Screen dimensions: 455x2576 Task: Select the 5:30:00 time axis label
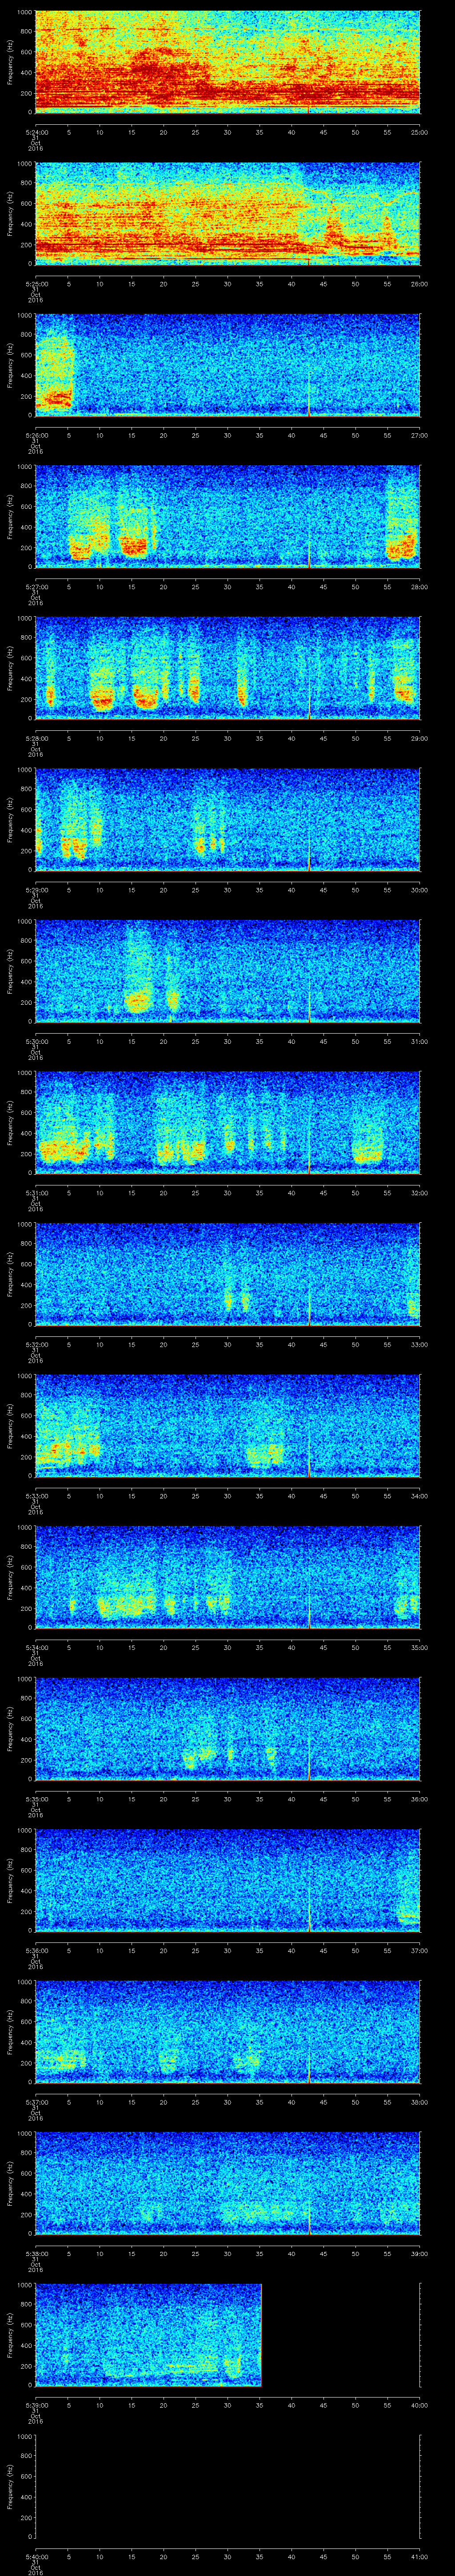pyautogui.click(x=36, y=1041)
